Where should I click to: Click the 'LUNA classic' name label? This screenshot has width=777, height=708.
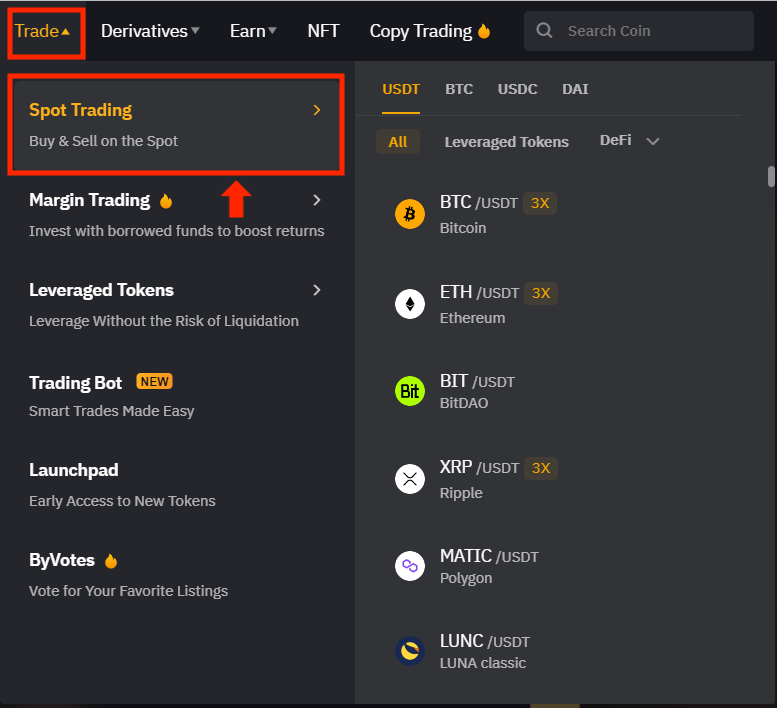(x=483, y=663)
